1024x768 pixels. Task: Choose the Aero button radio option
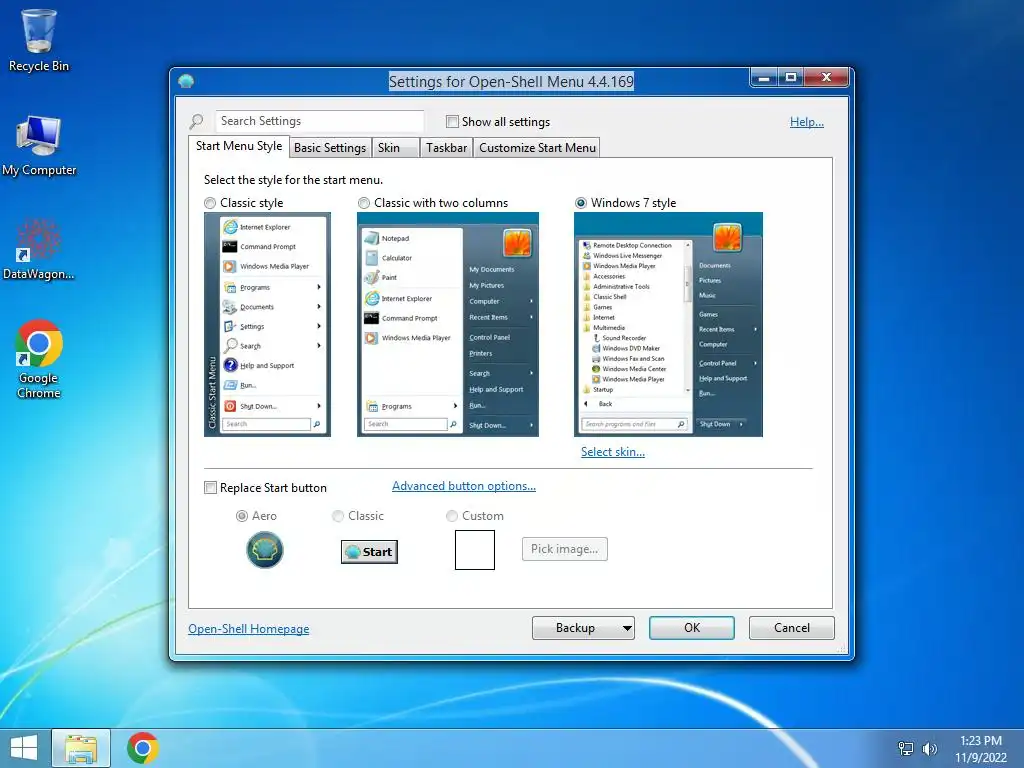242,516
